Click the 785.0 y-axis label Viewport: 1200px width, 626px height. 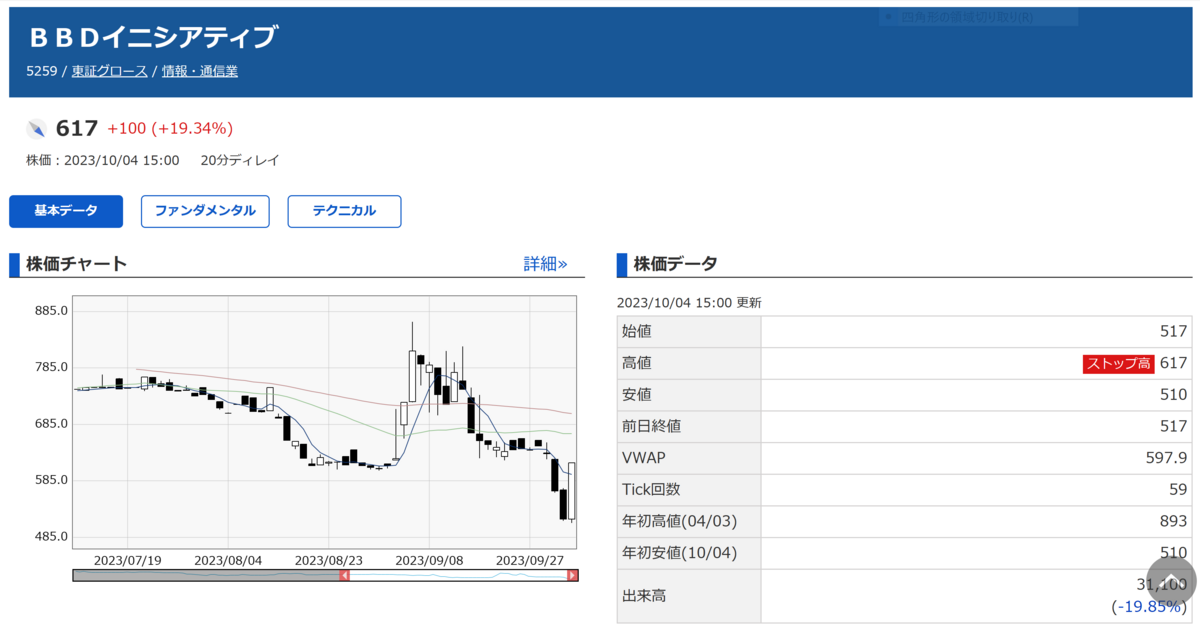51,367
